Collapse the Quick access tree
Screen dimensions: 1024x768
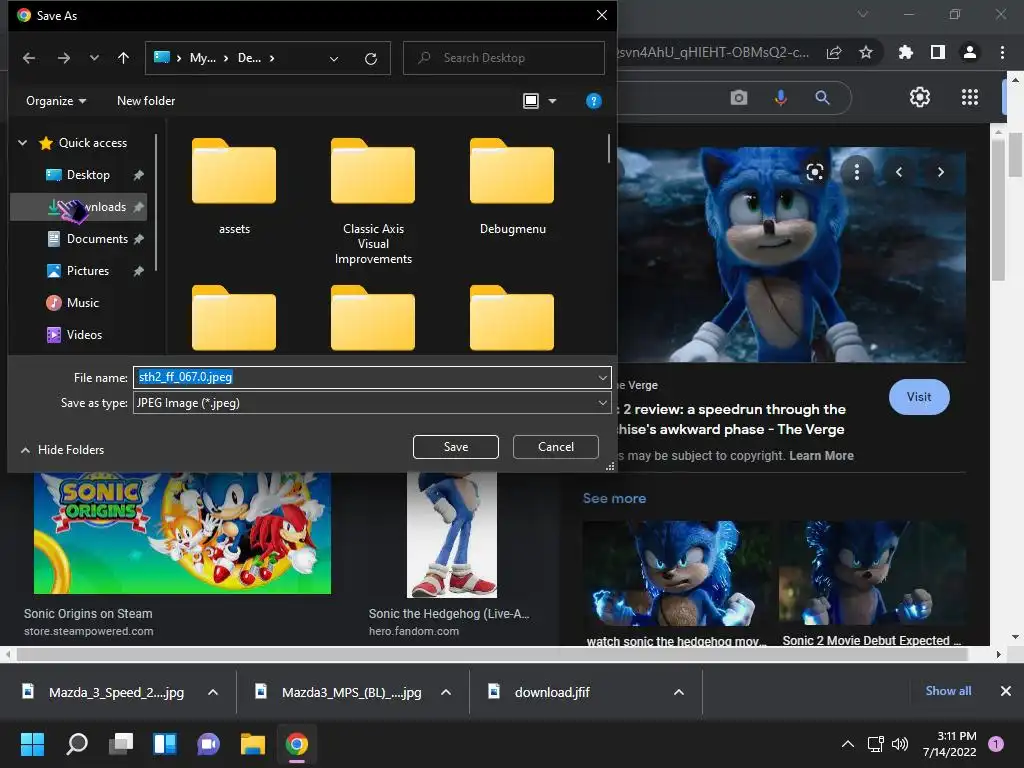coord(23,142)
